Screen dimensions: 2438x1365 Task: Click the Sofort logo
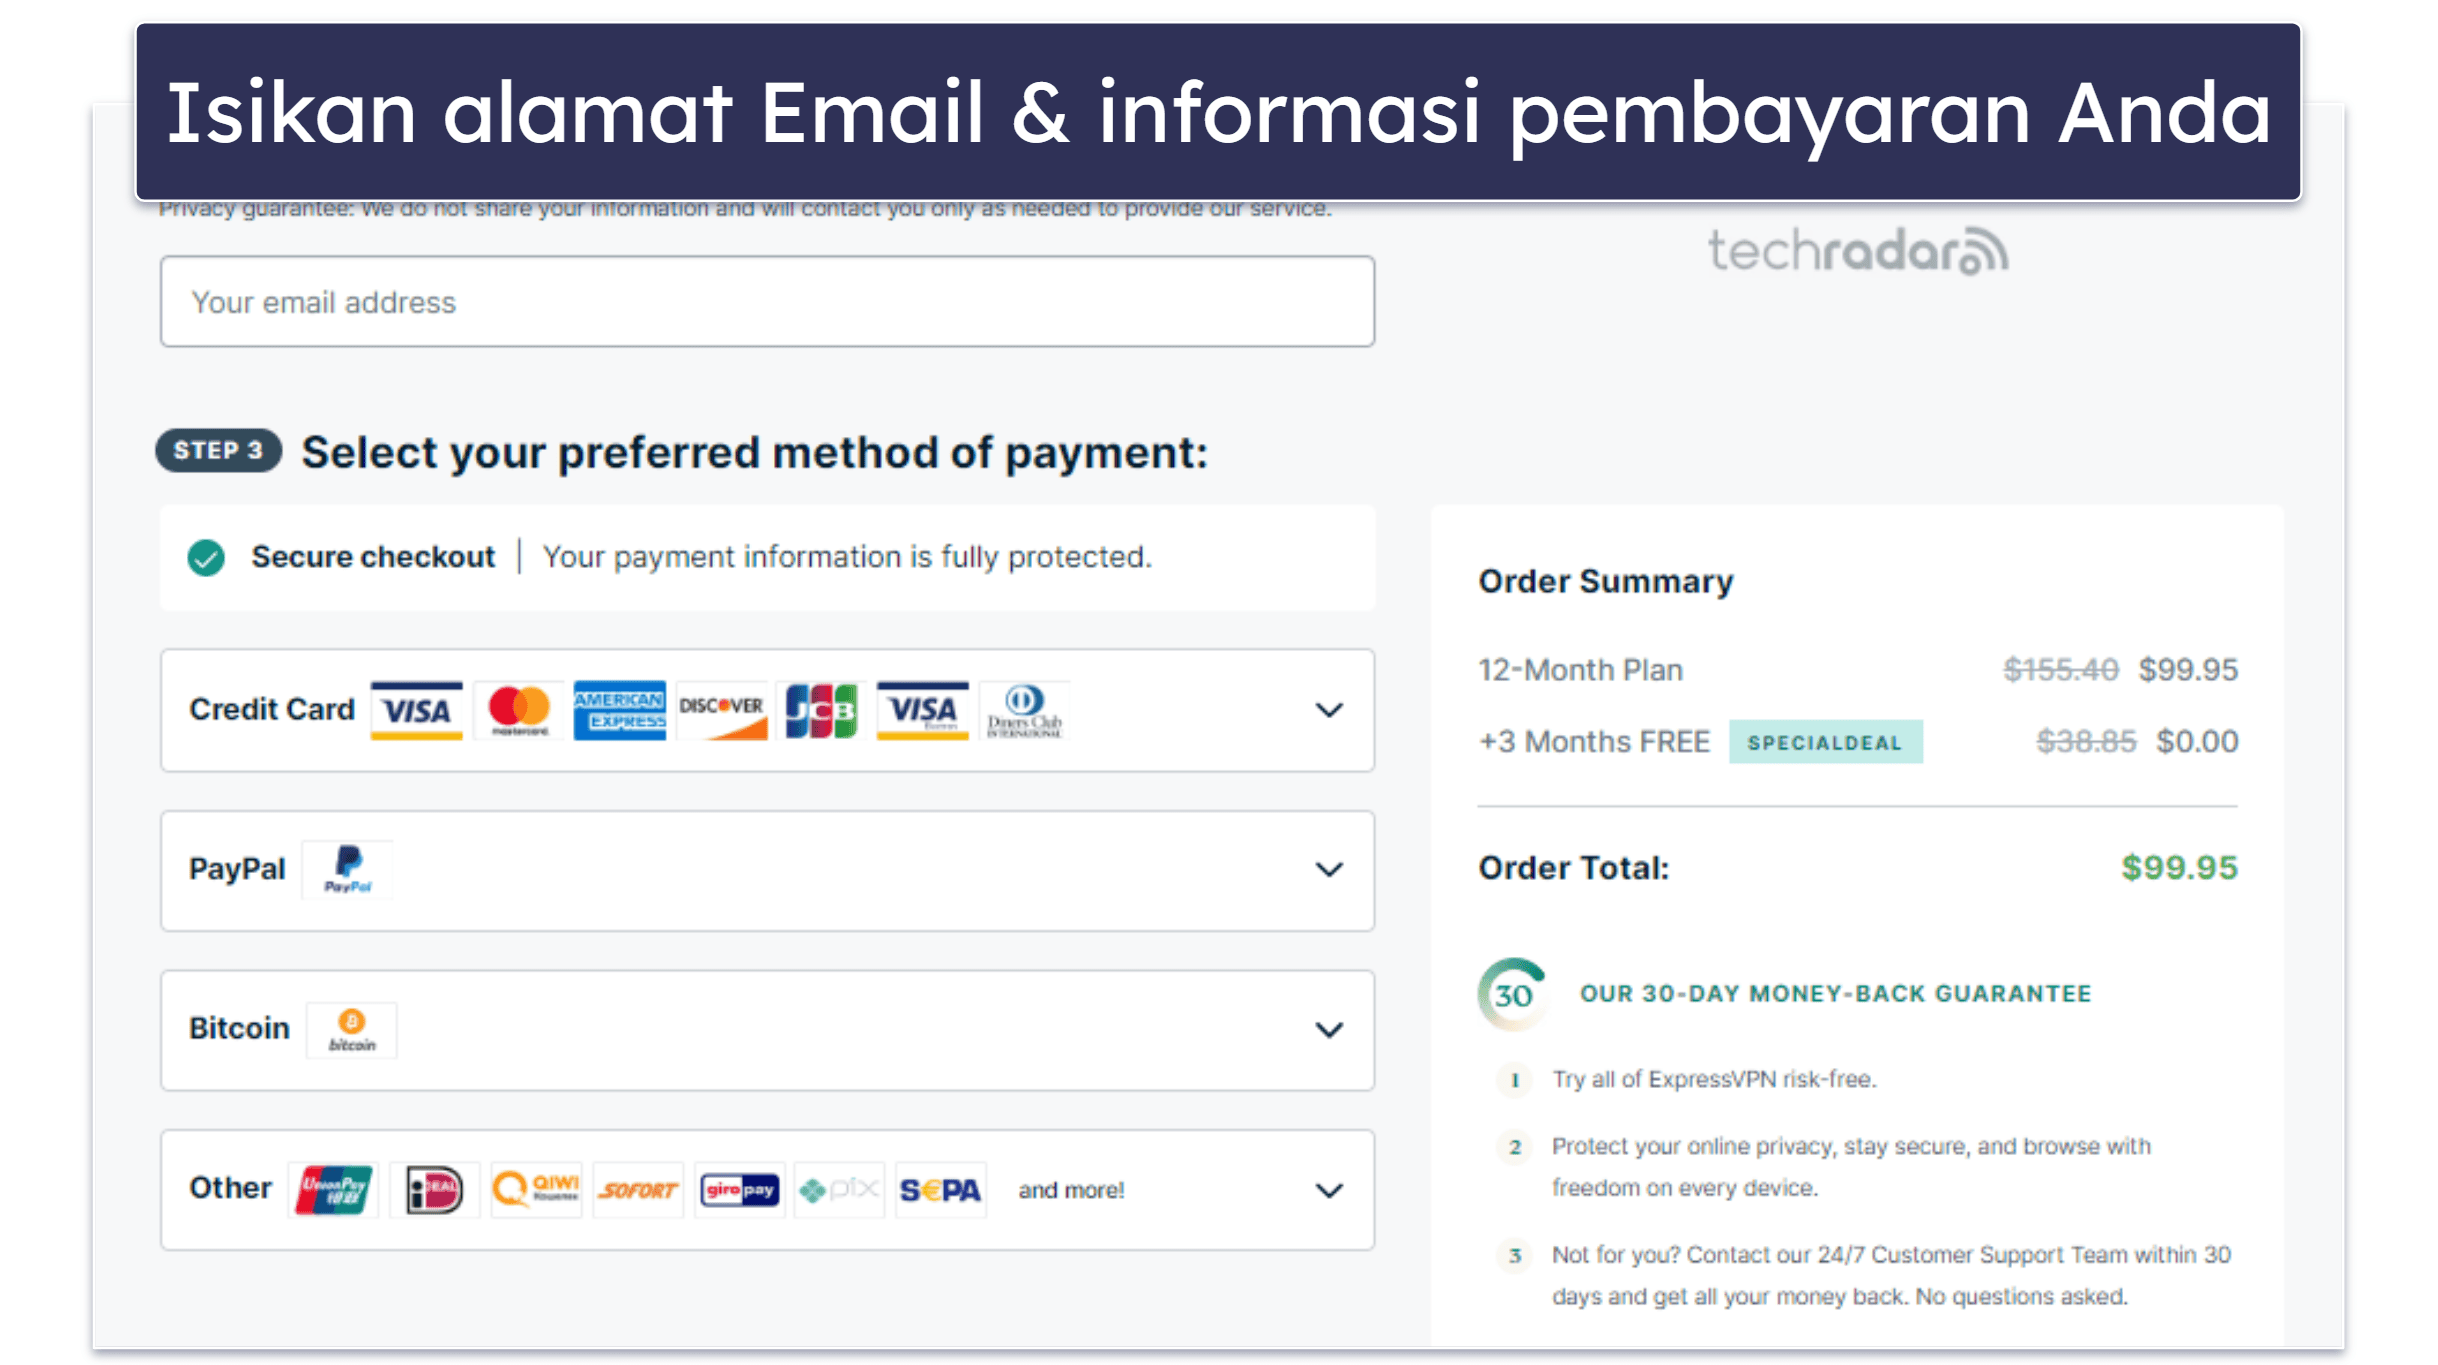pyautogui.click(x=637, y=1190)
